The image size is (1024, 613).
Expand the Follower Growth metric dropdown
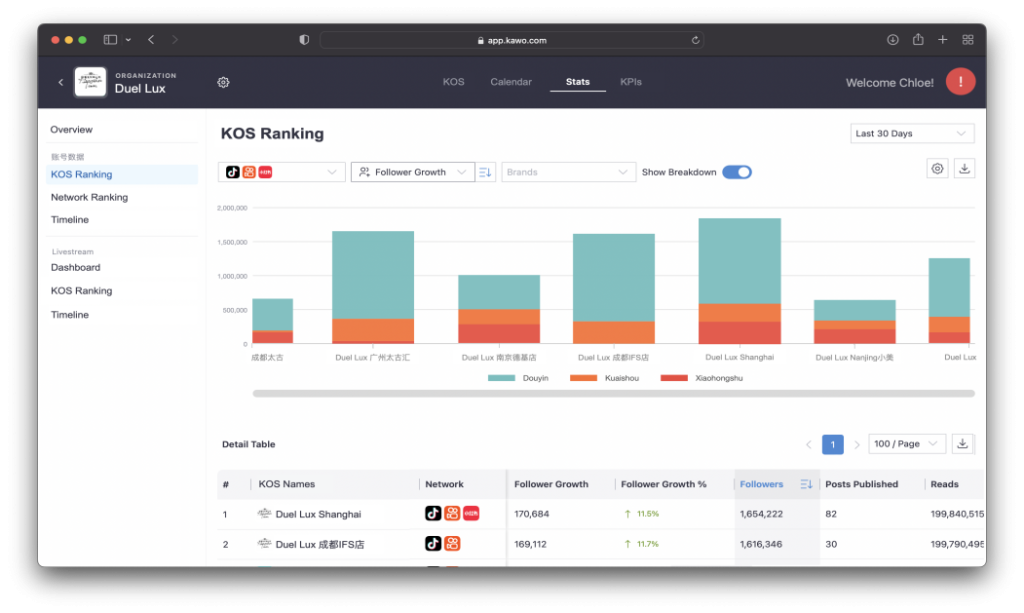(412, 172)
